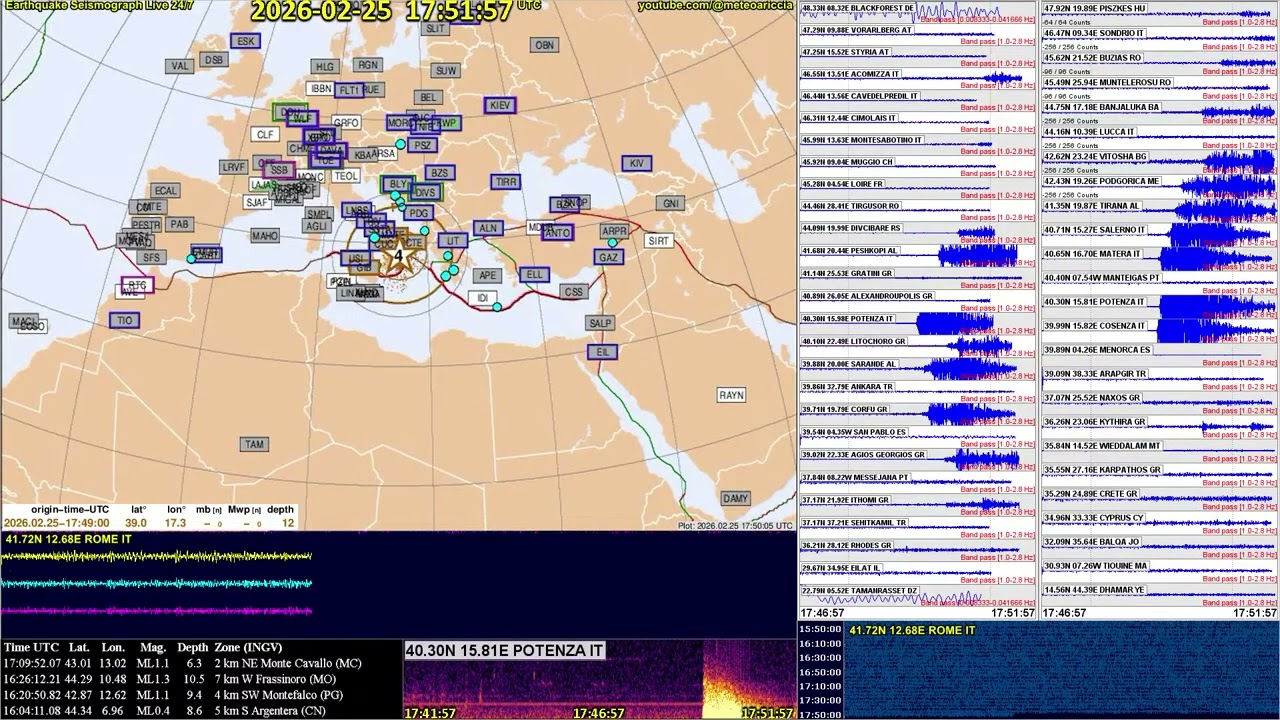Viewport: 1280px width, 720px height.
Task: Click the TAMANRASSET DZ seismogram row
Action: pyautogui.click(x=918, y=595)
